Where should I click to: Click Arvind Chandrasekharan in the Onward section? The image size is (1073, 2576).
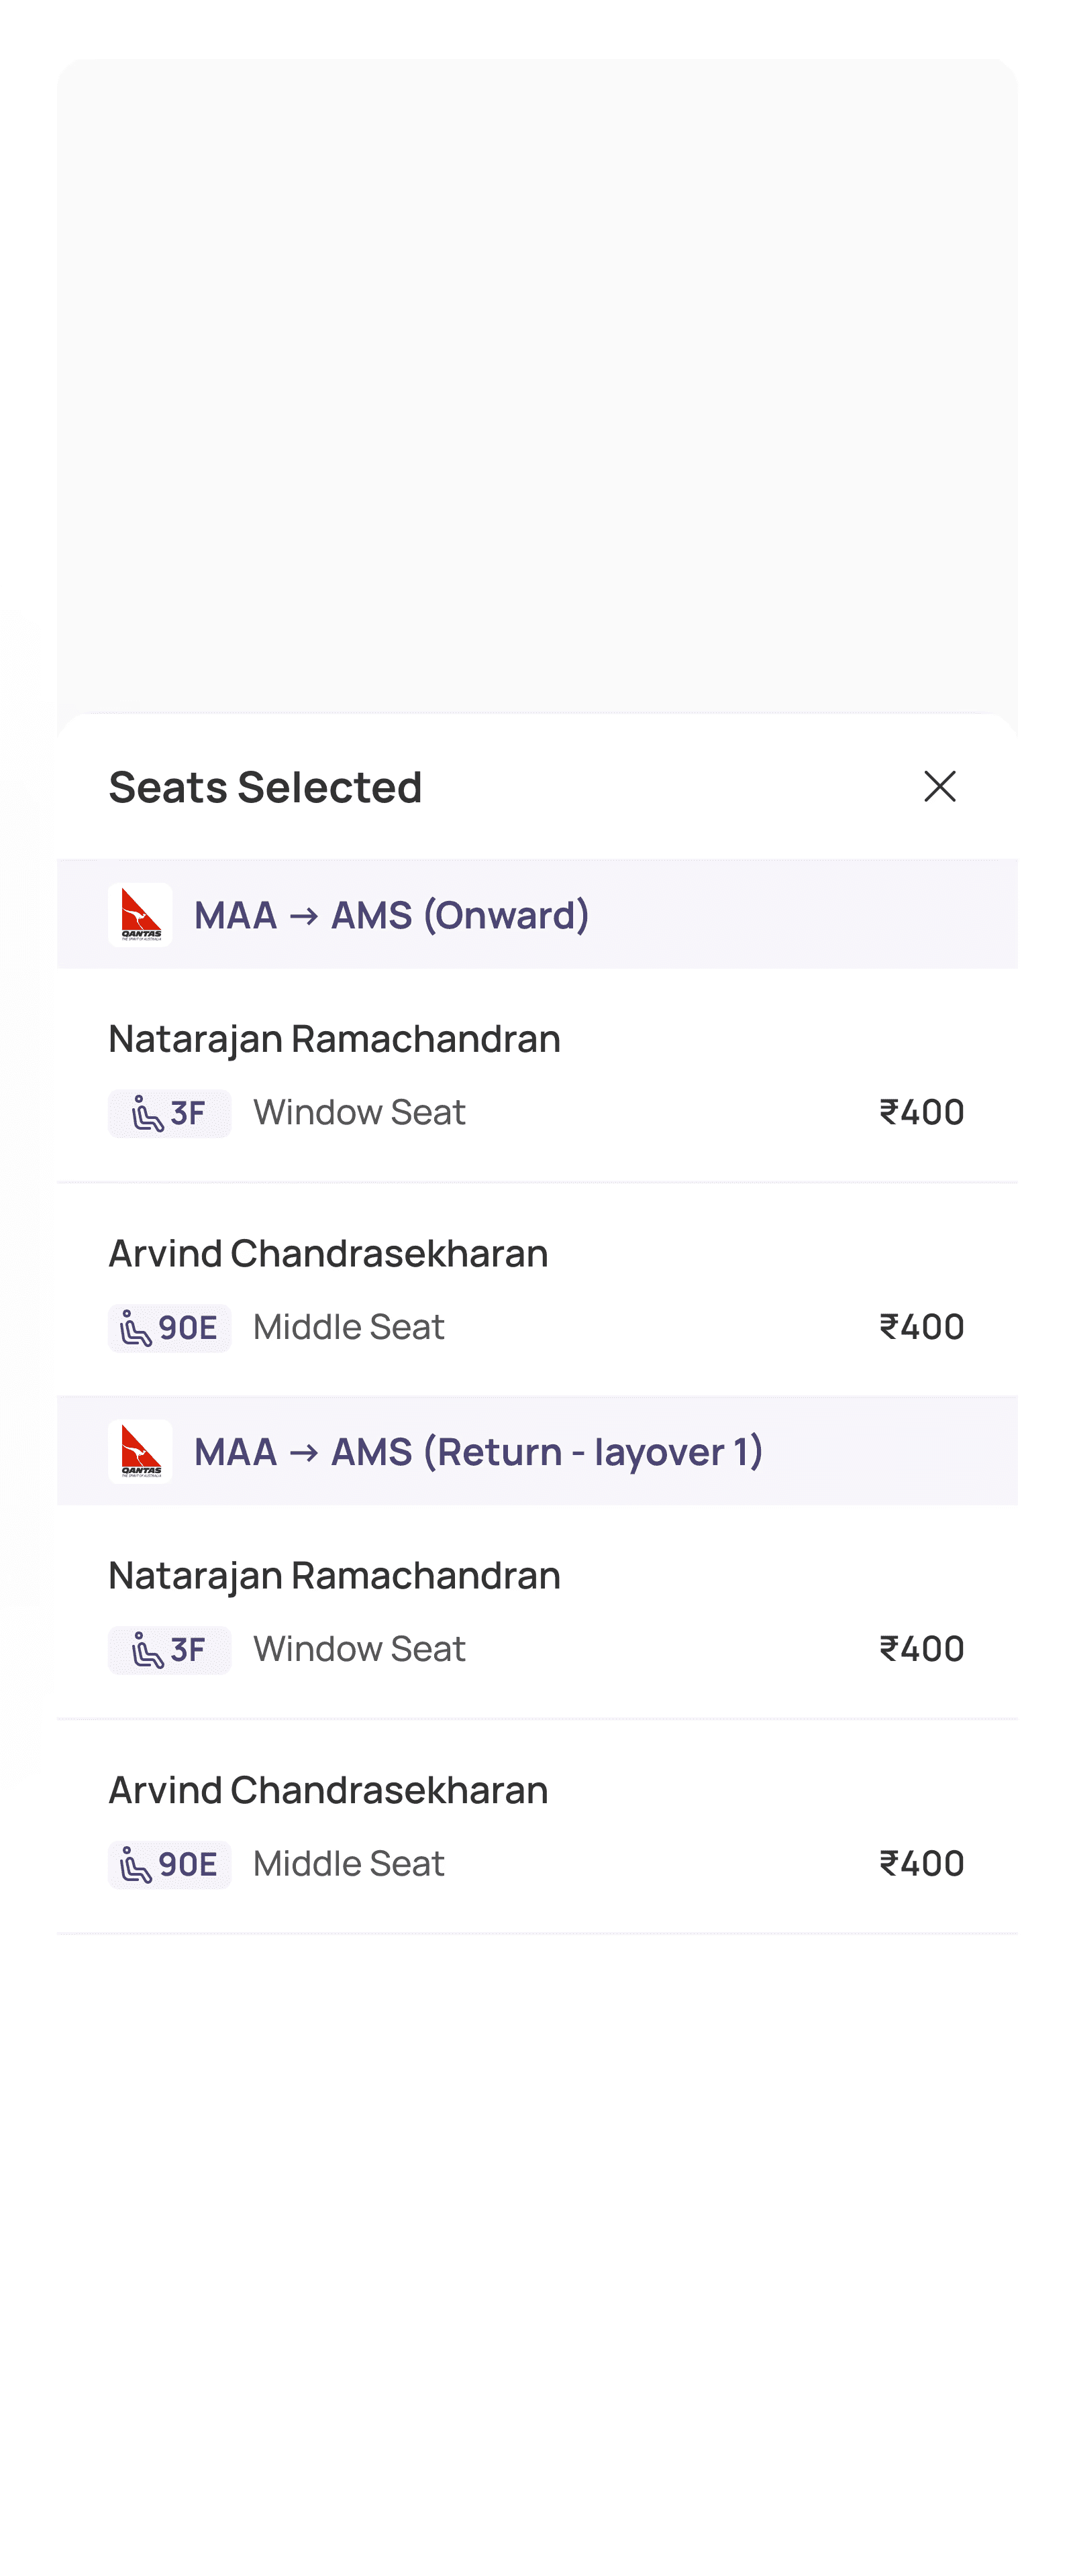pyautogui.click(x=328, y=1253)
